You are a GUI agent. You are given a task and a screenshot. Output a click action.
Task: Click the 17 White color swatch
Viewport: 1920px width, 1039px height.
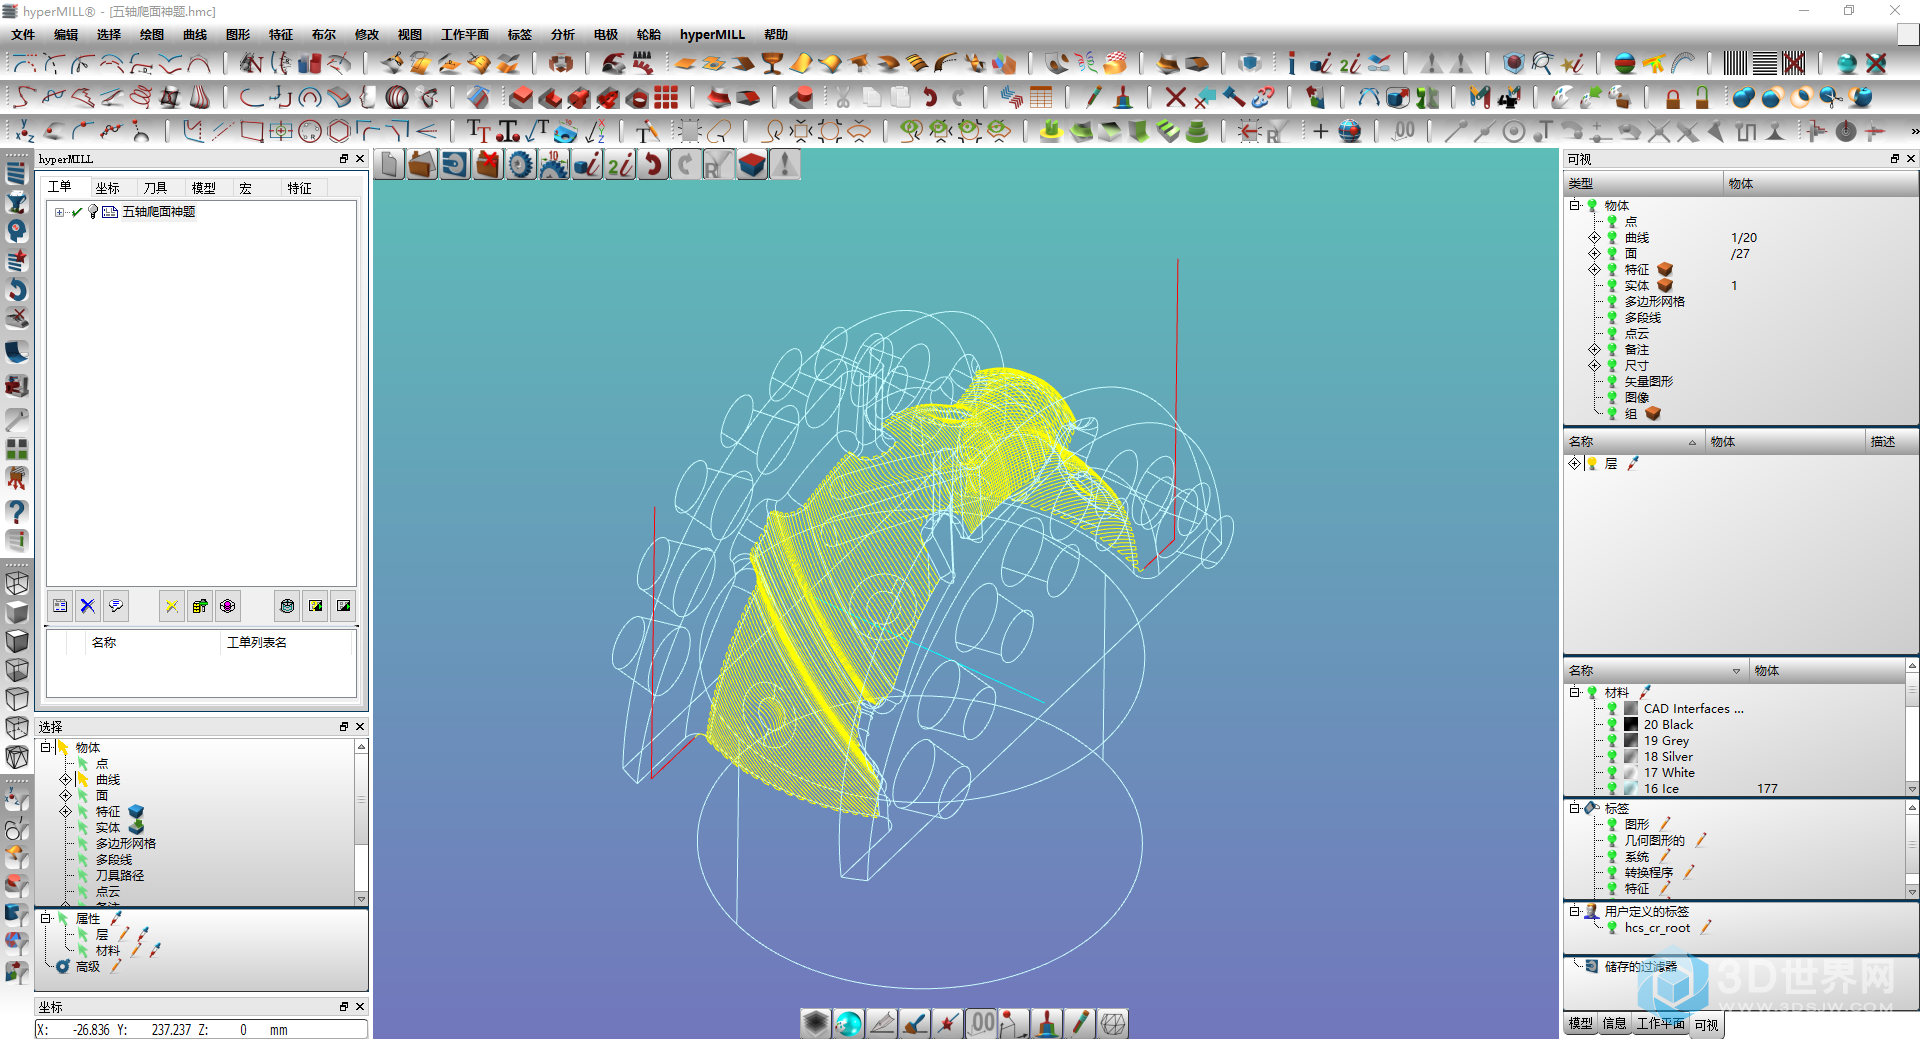pyautogui.click(x=1631, y=773)
